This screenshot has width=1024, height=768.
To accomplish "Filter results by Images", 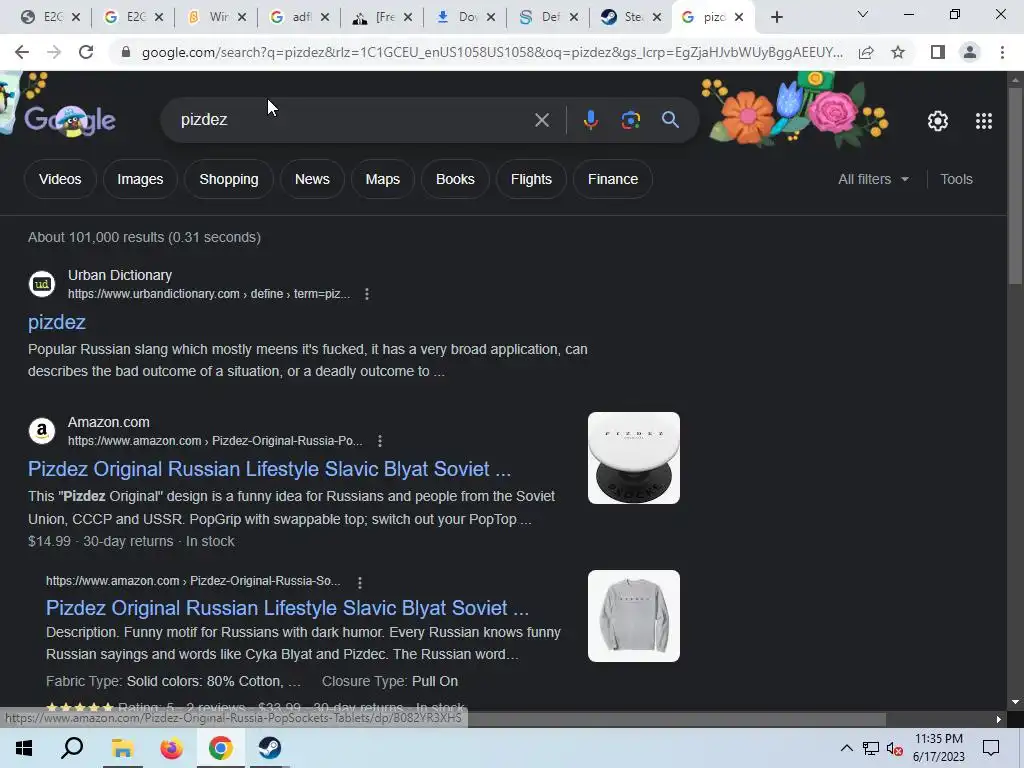I will pyautogui.click(x=140, y=179).
